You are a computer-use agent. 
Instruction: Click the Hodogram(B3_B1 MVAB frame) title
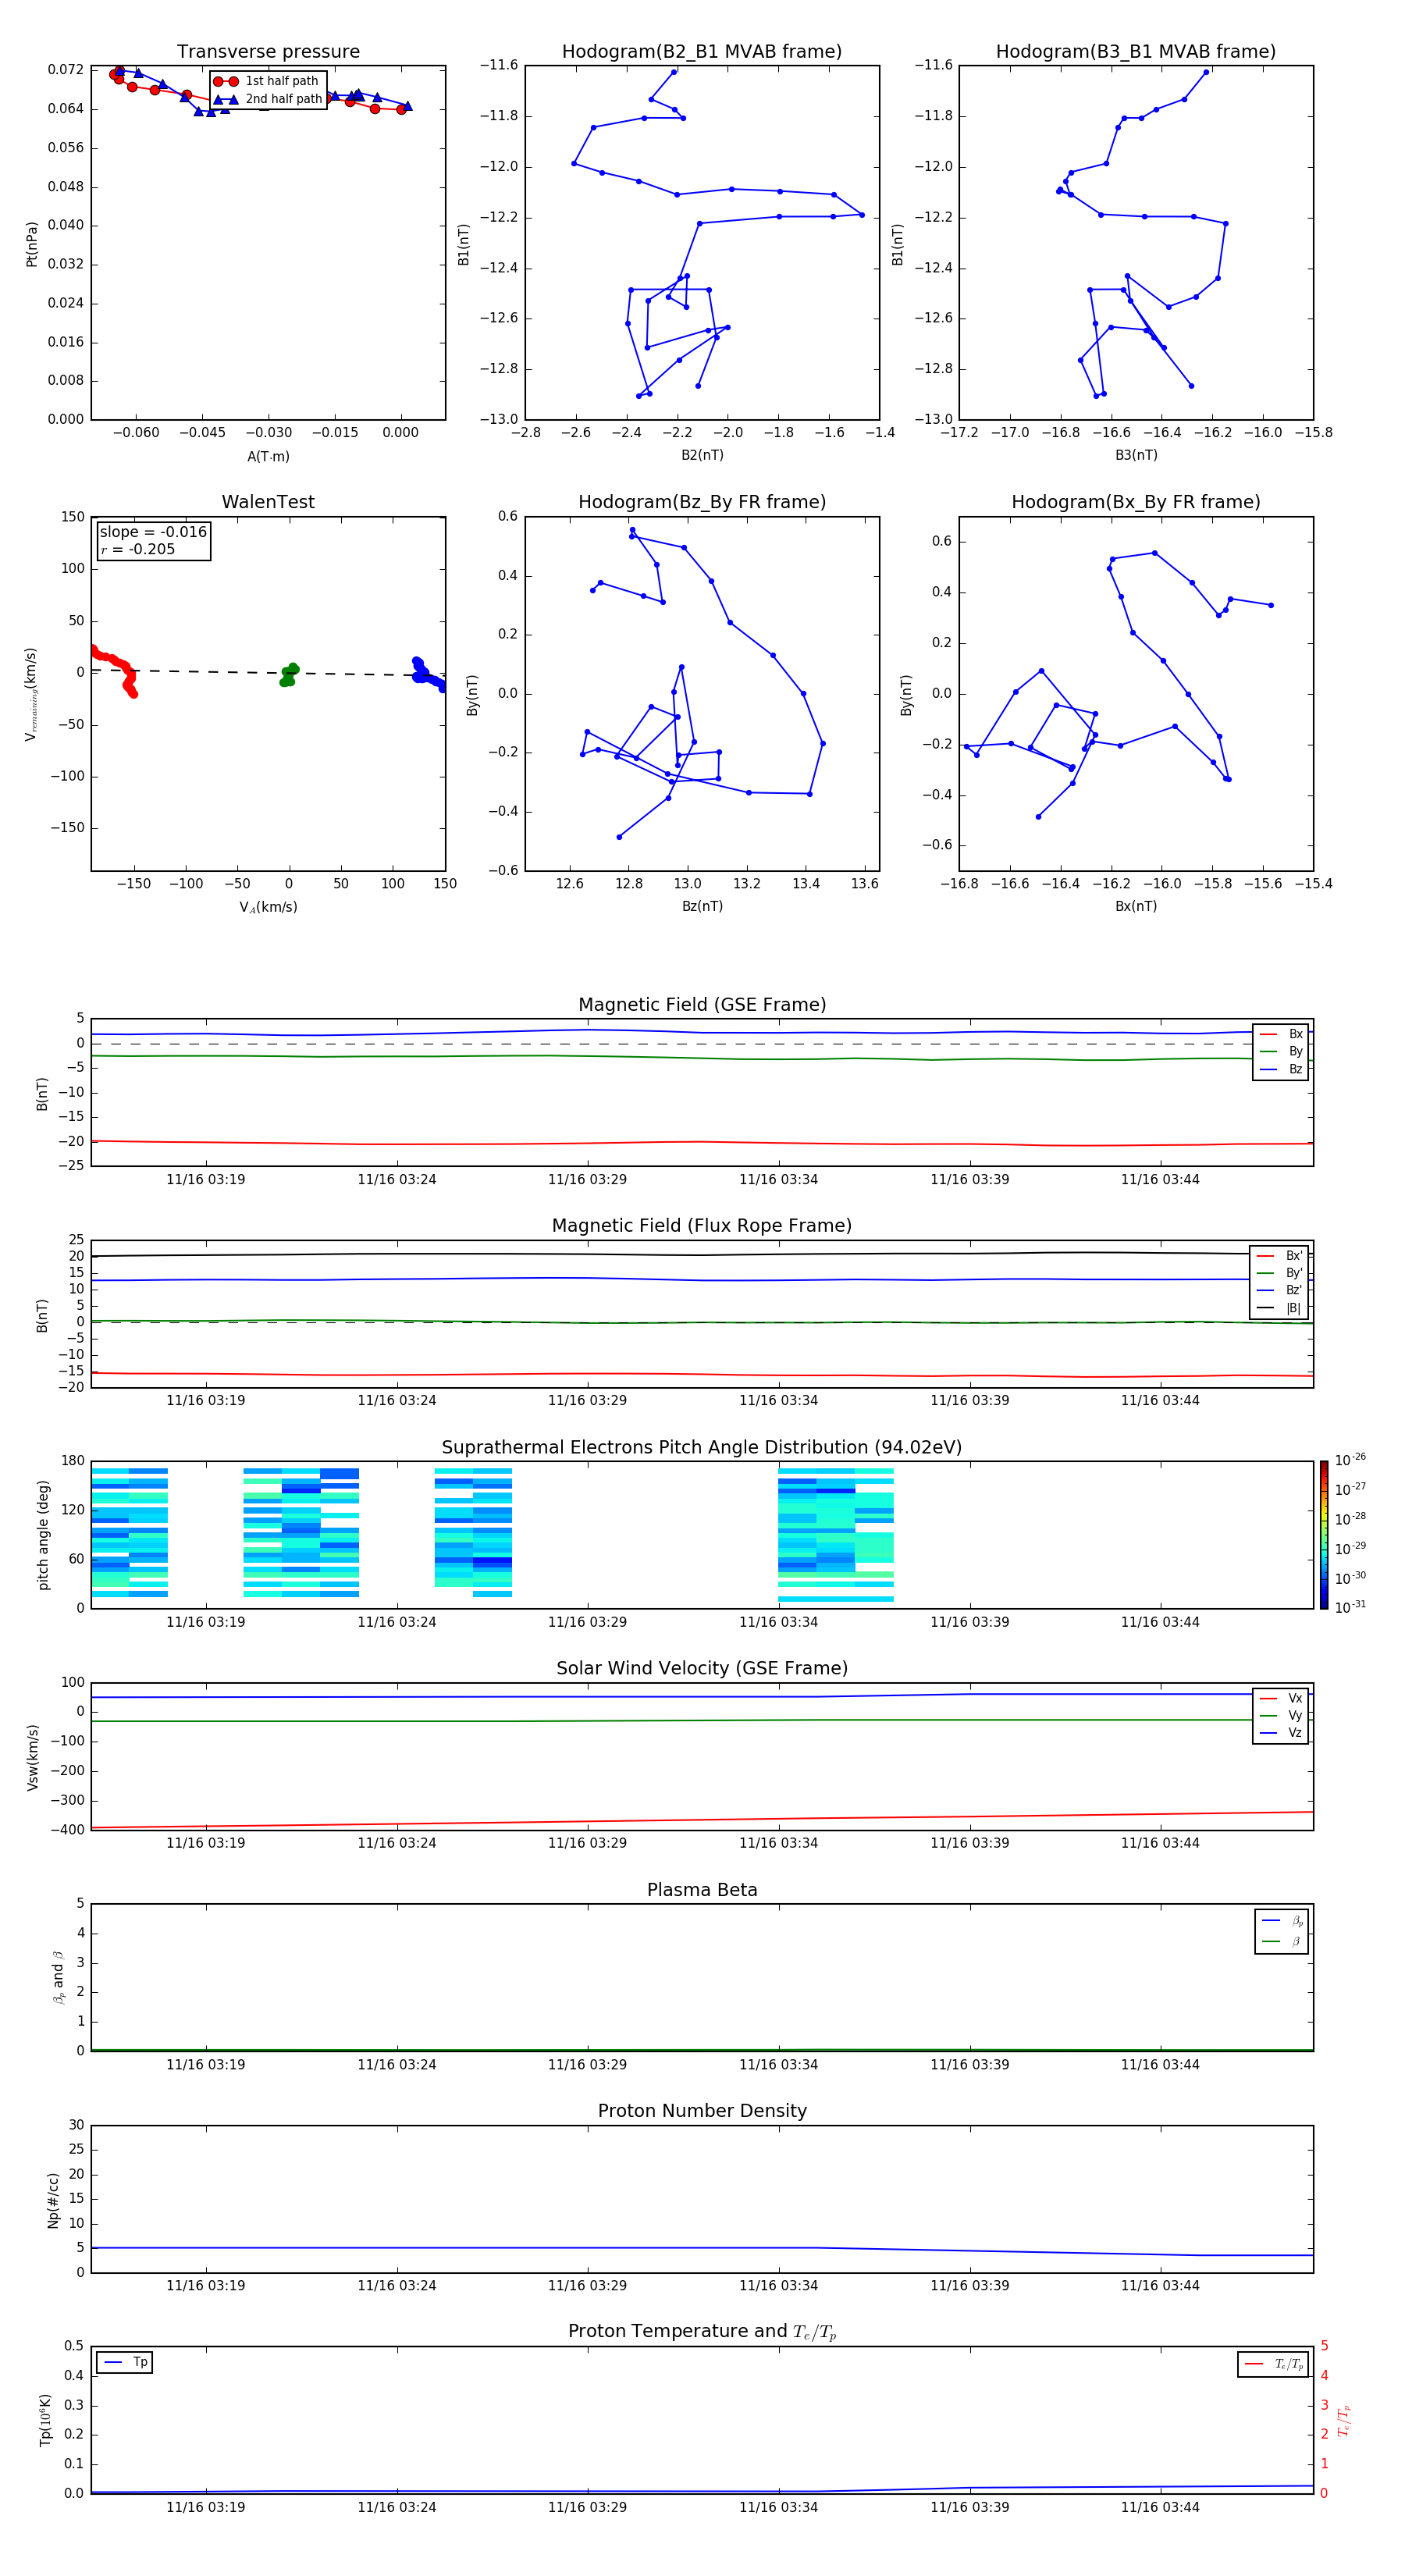pyautogui.click(x=1135, y=52)
